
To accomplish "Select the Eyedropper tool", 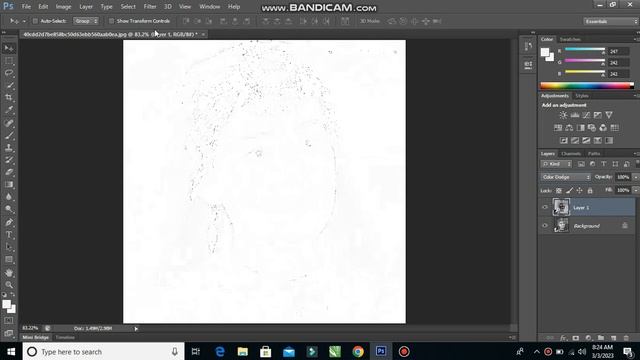I will (x=9, y=110).
